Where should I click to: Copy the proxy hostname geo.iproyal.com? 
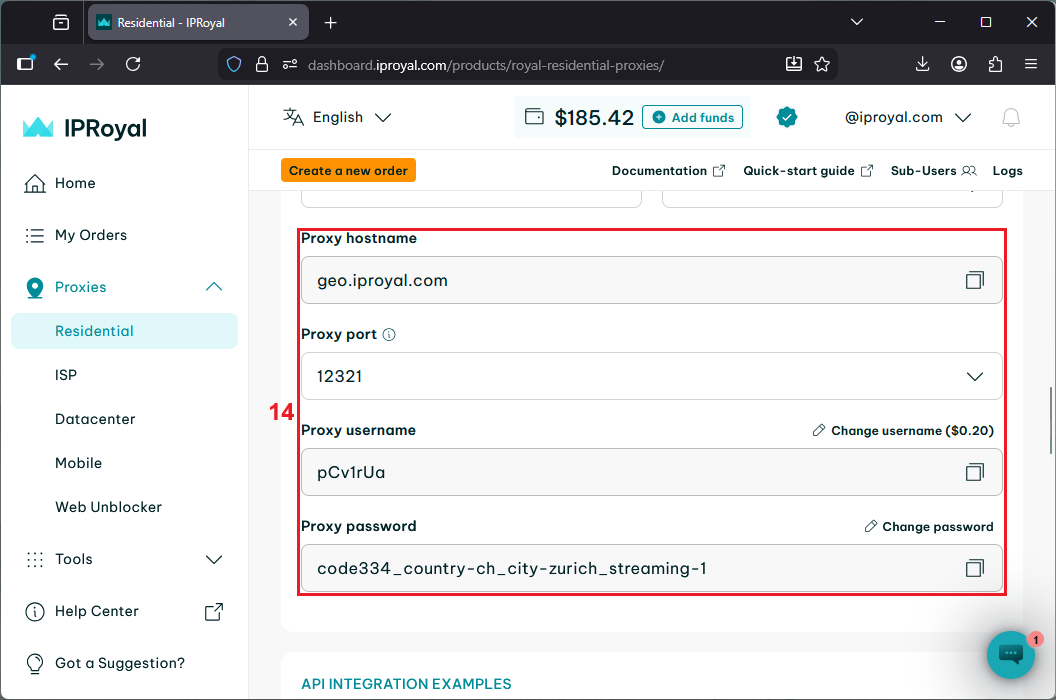[x=975, y=280]
